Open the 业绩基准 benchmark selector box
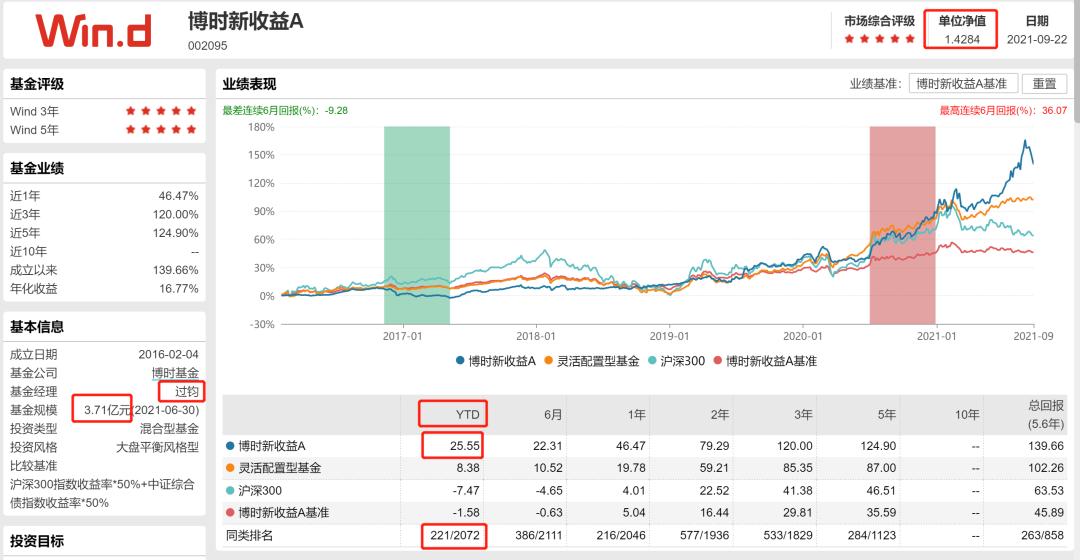Viewport: 1080px width, 560px height. (964, 84)
